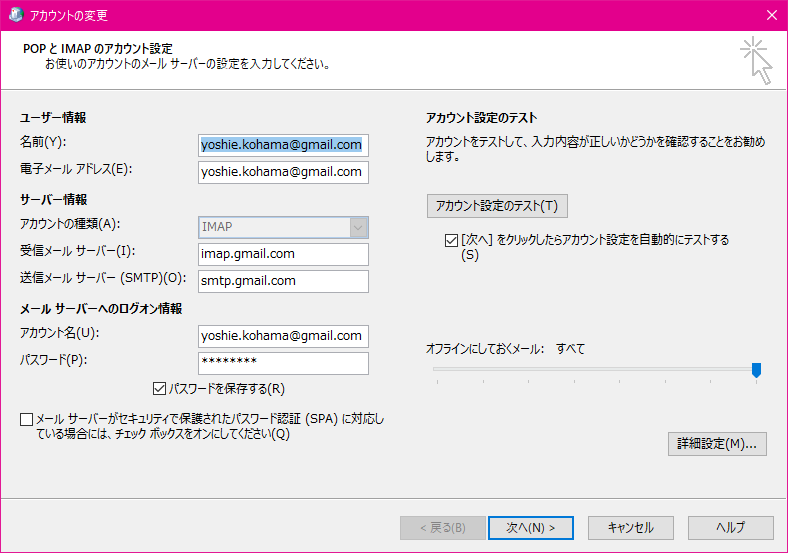
Task: Click the offline mail slider thumb
Action: pos(756,370)
